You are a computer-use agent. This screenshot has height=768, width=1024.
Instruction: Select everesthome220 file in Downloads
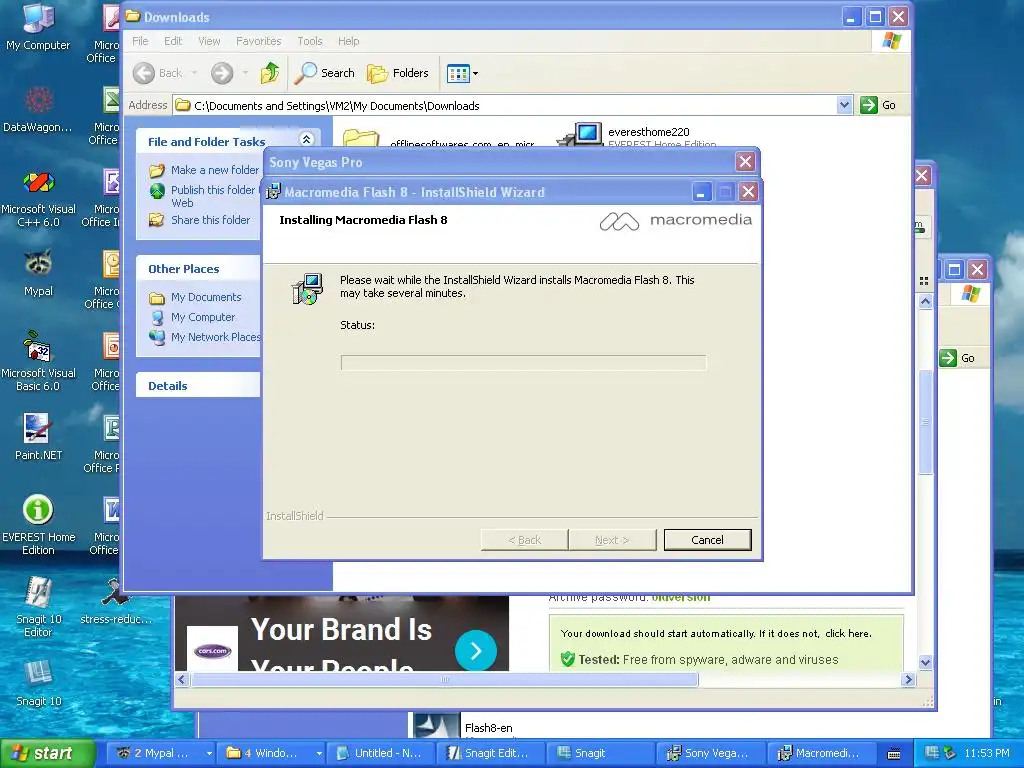[x=638, y=134]
